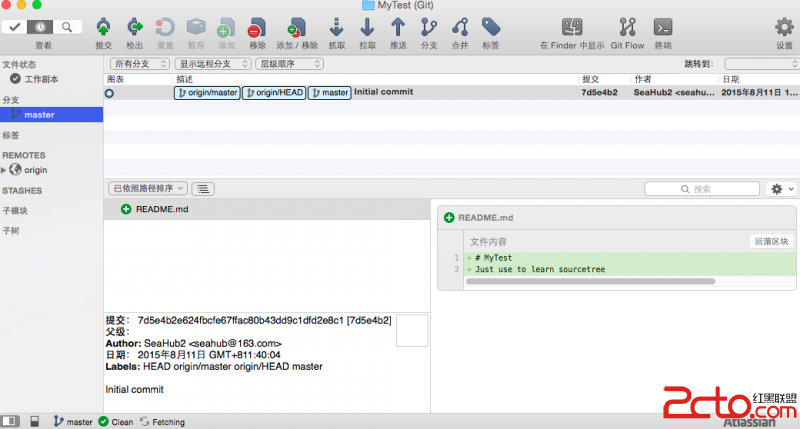Click the Checkout (检出) toolbar icon
The image size is (800, 429).
(134, 27)
